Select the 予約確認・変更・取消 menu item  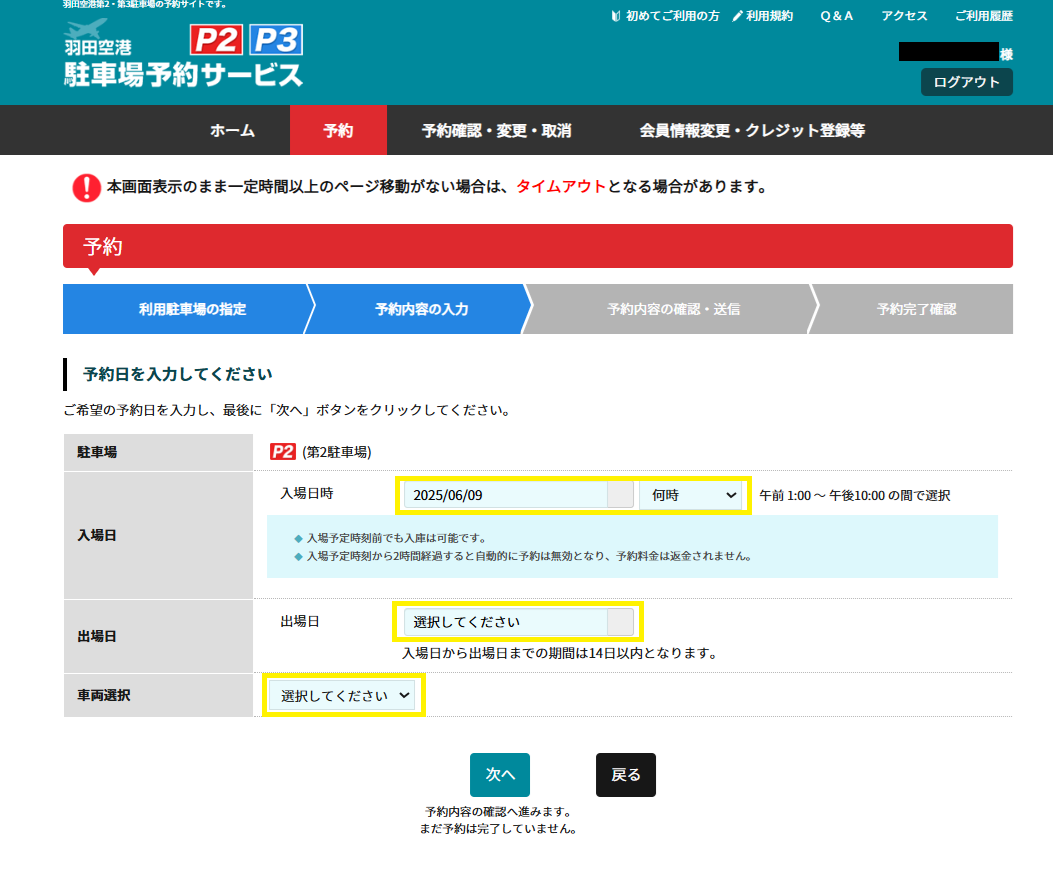(x=496, y=131)
